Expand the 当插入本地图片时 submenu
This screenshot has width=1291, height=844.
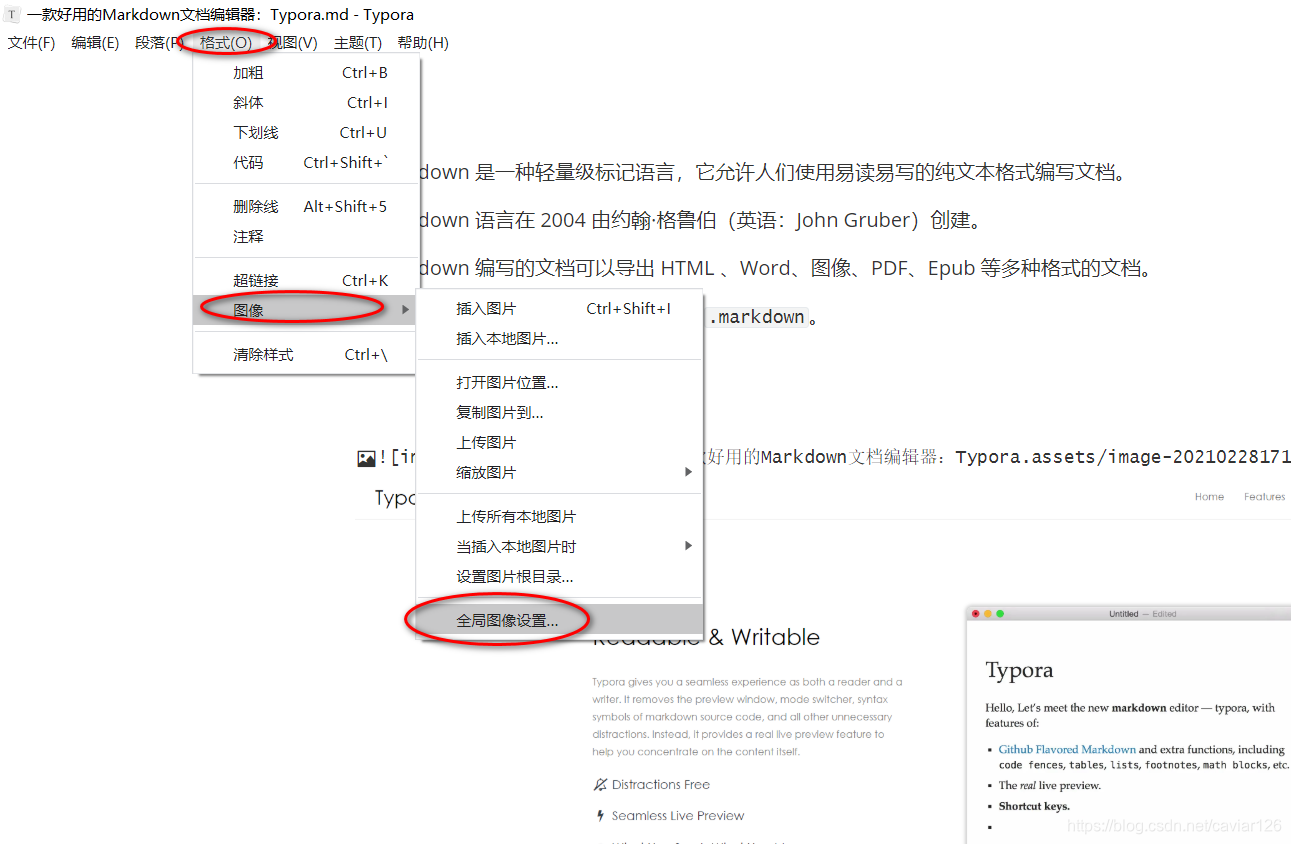[560, 547]
